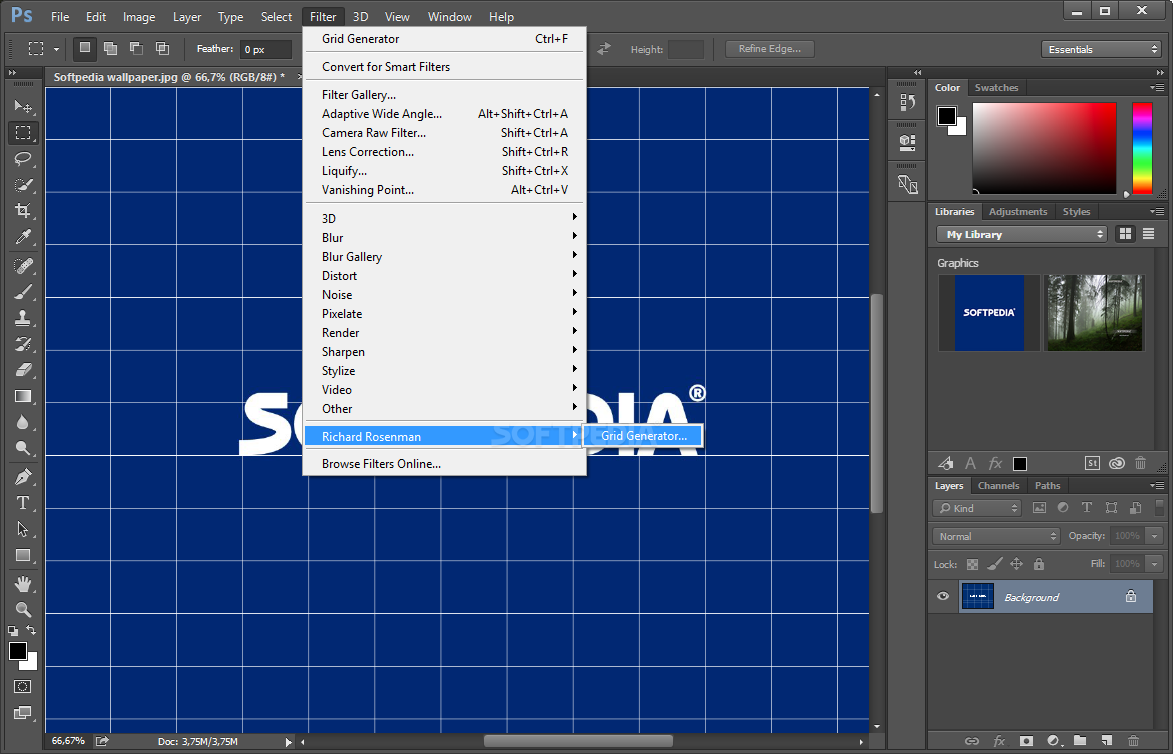
Task: Toggle Subtract from selection mode
Action: click(x=136, y=49)
